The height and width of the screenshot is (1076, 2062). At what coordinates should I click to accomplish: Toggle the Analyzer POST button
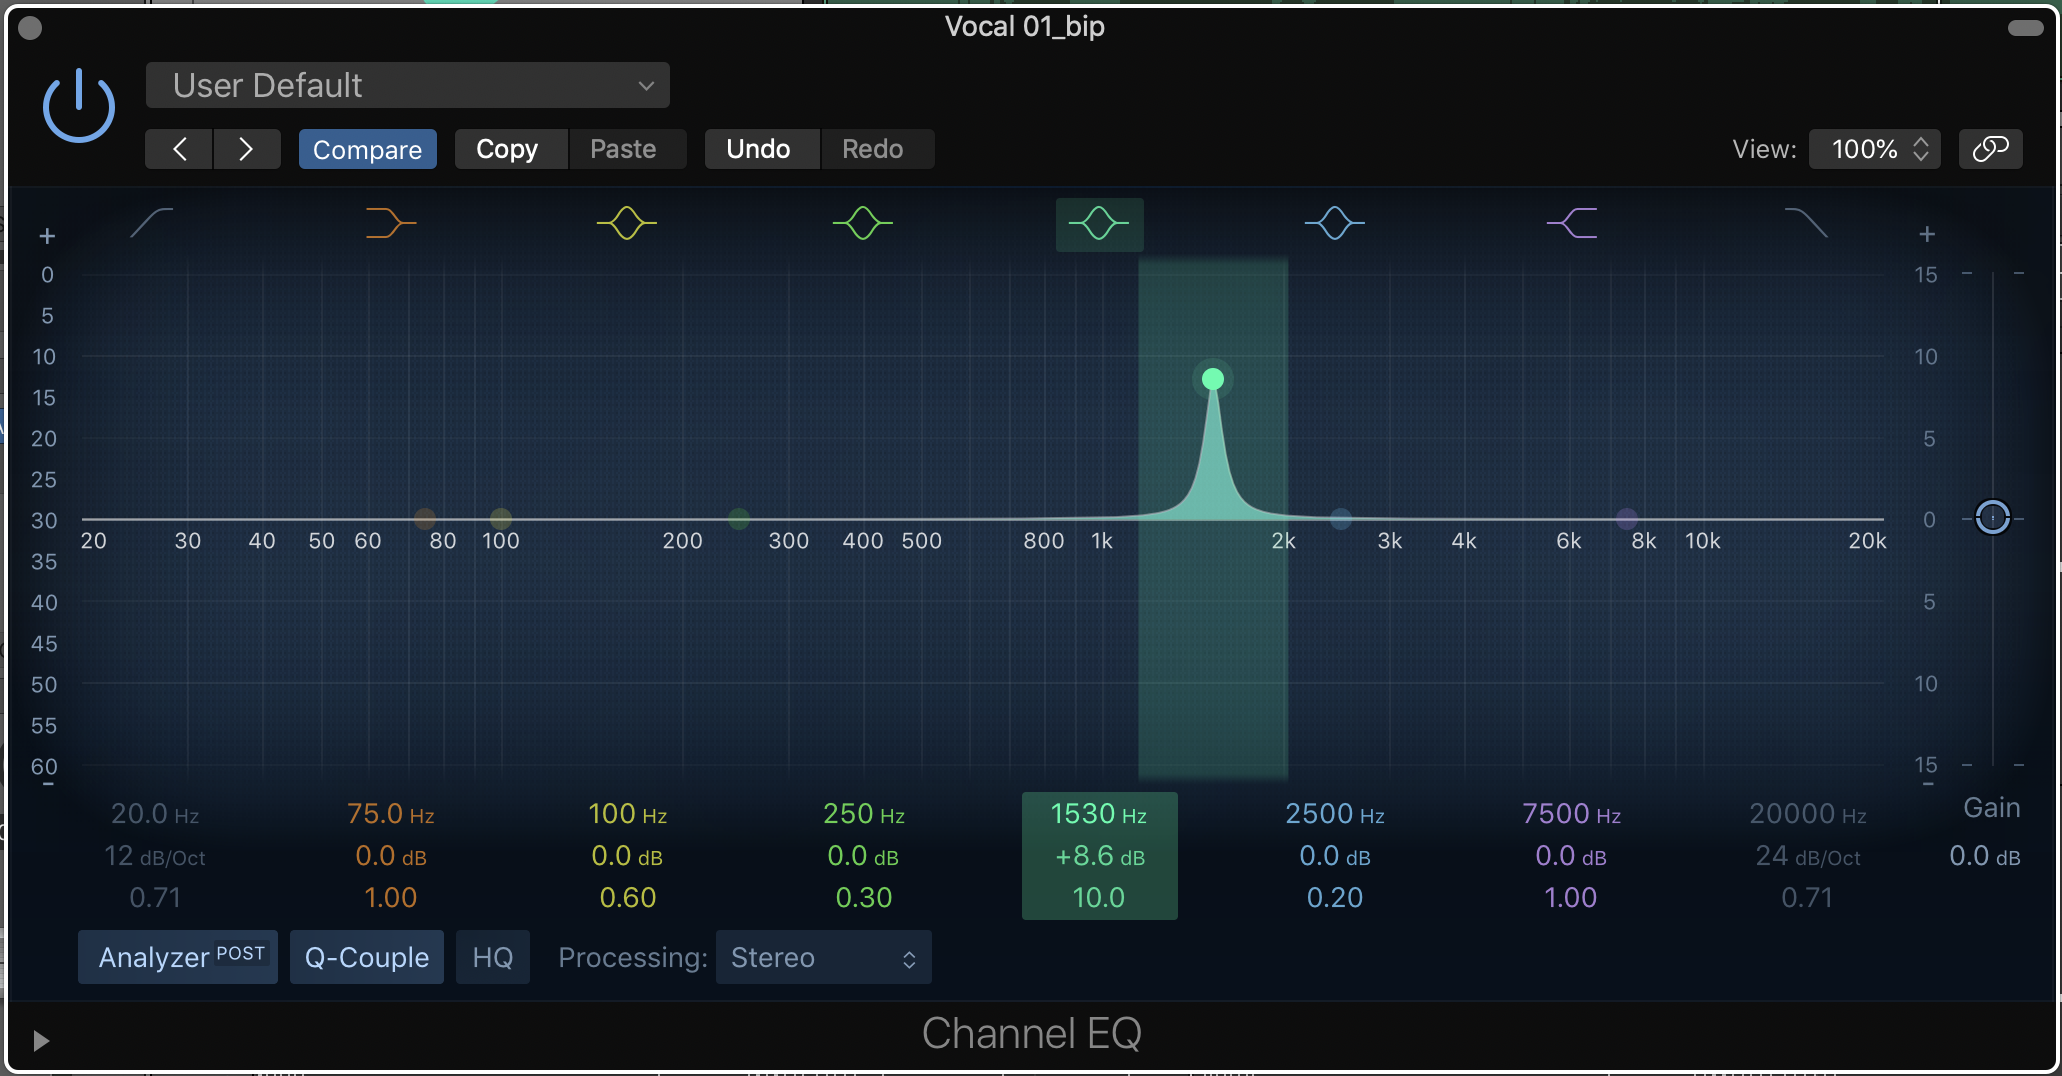(x=178, y=957)
